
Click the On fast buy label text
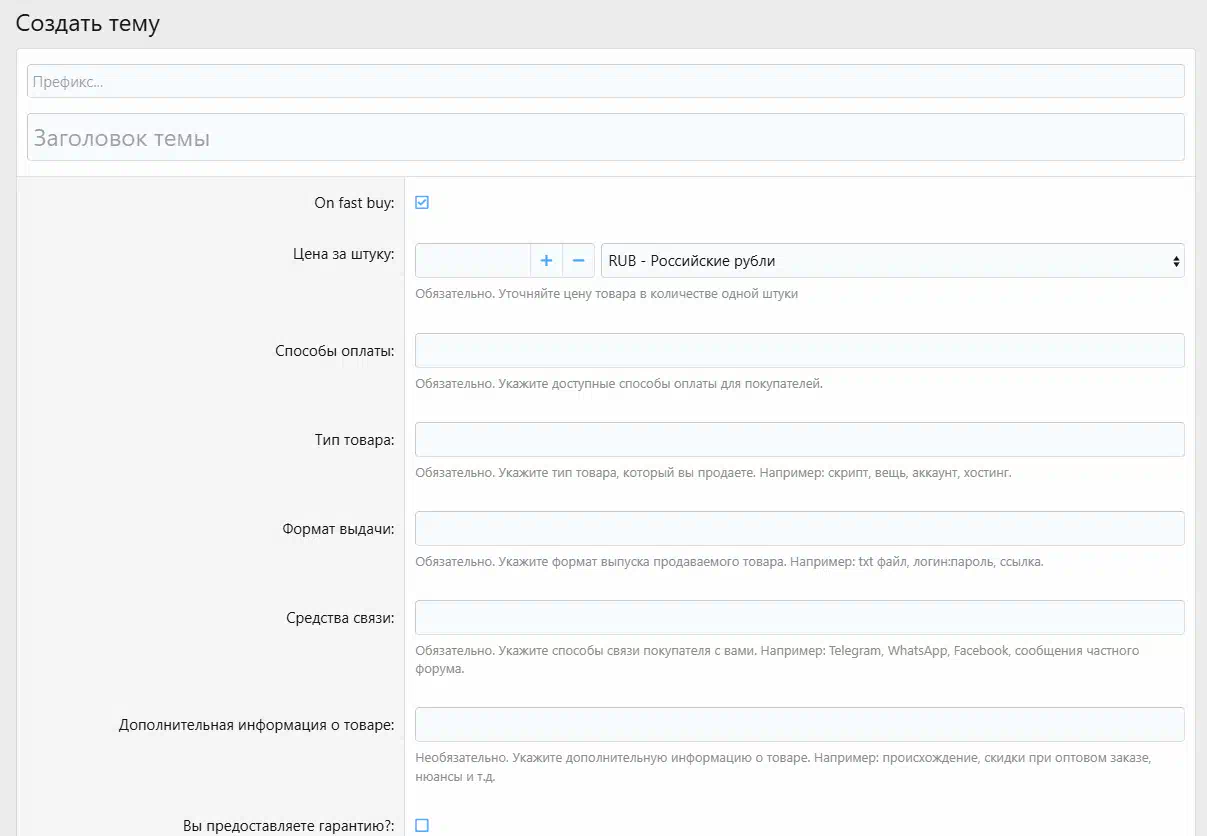click(x=354, y=203)
